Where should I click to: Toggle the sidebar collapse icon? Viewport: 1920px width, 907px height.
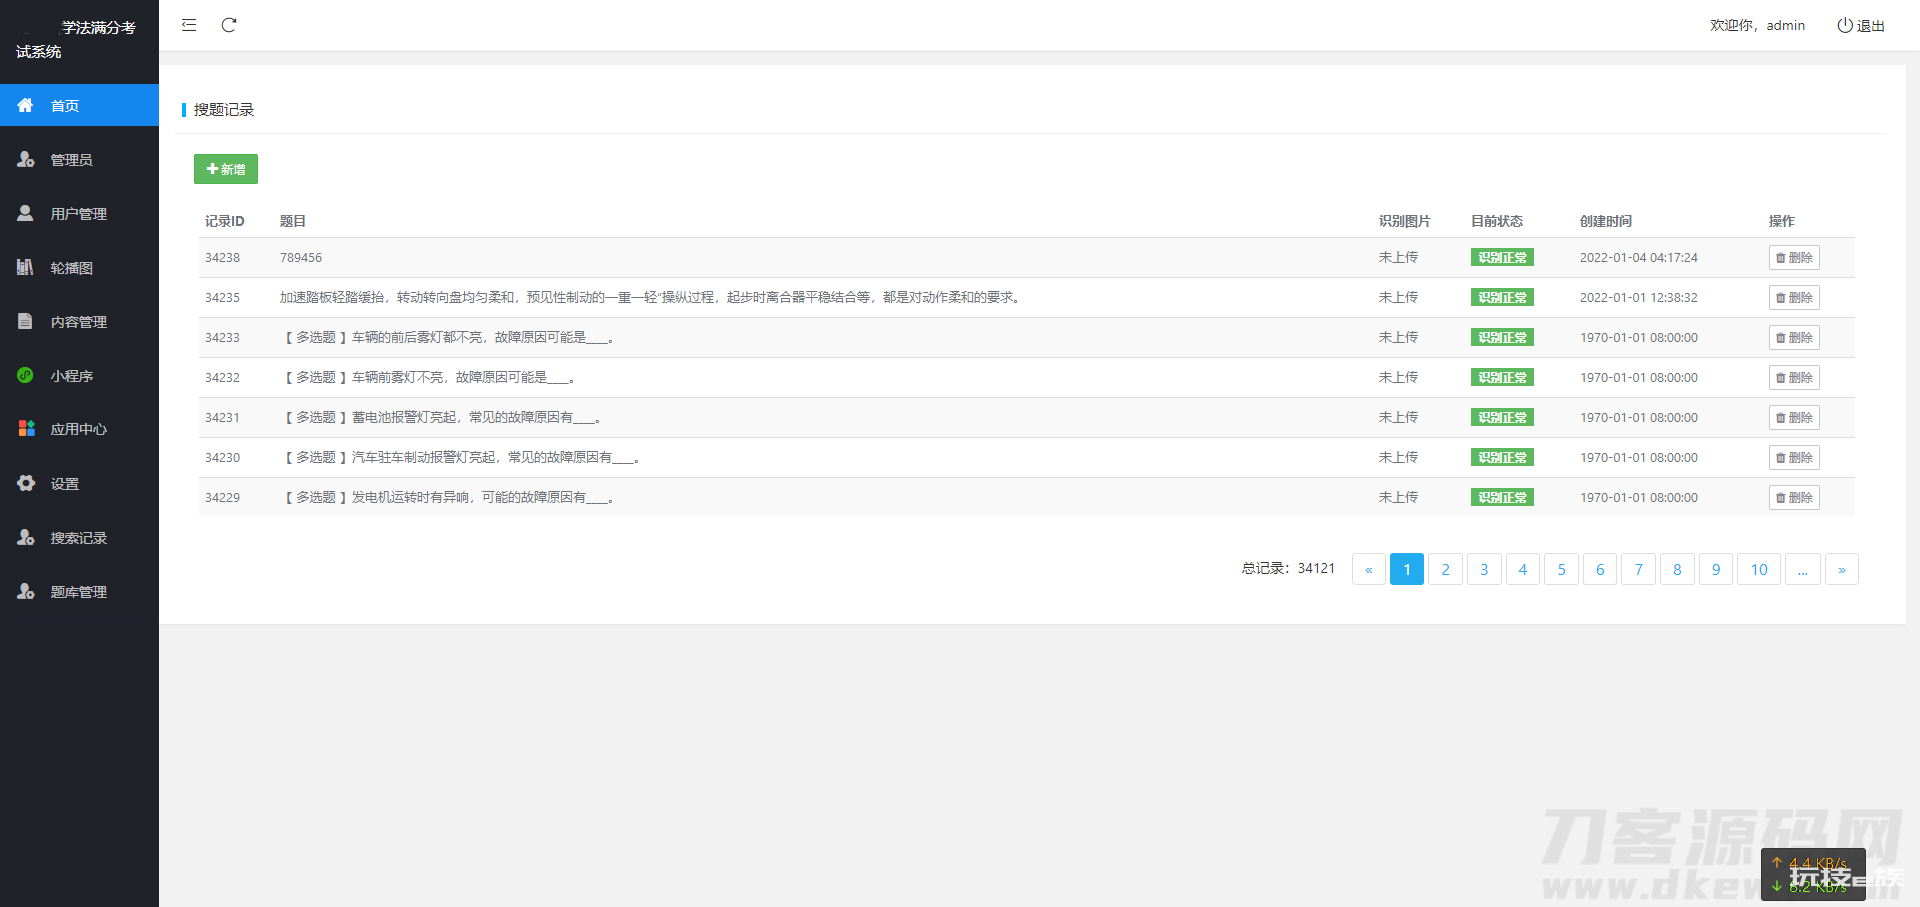coord(189,25)
